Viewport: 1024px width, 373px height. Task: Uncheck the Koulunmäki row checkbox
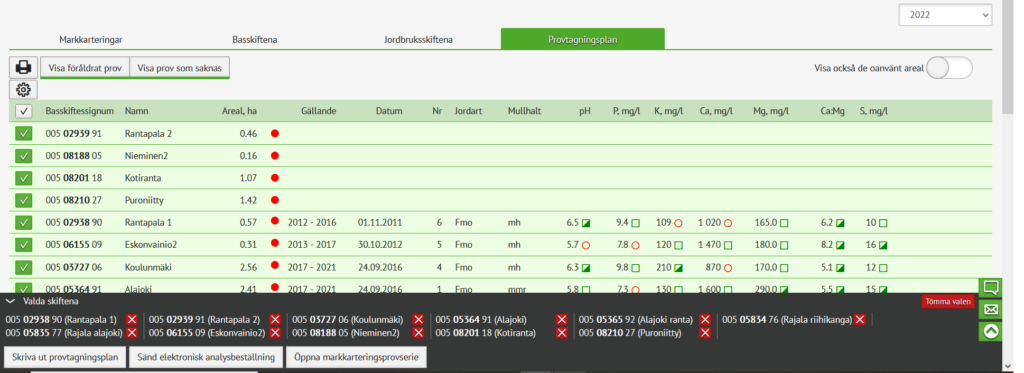[x=24, y=267]
